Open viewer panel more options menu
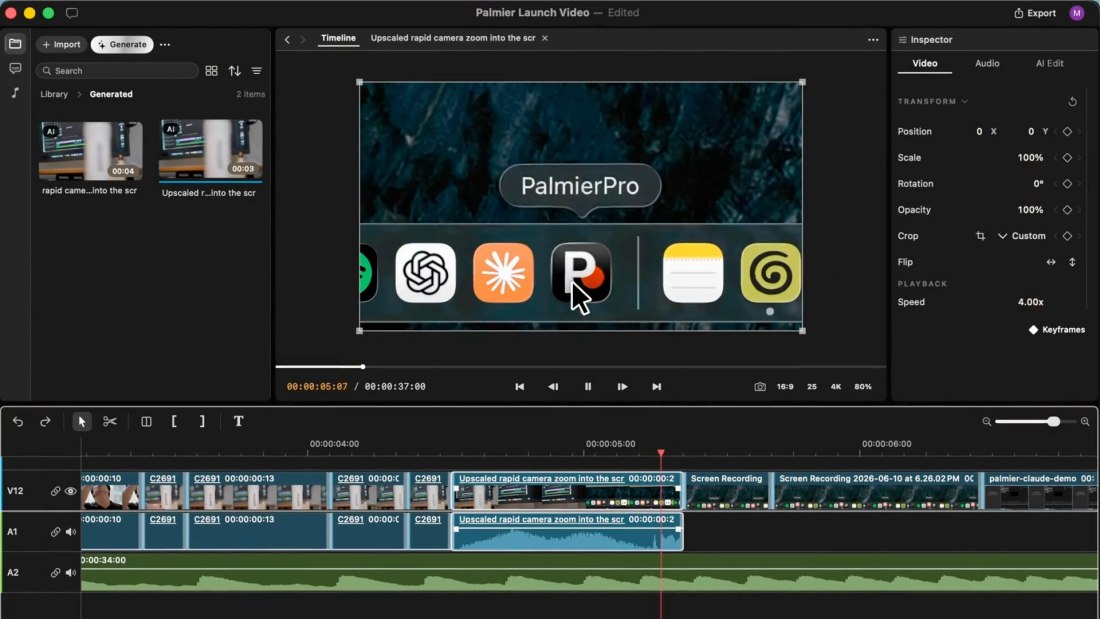Viewport: 1100px width, 619px height. tap(873, 39)
